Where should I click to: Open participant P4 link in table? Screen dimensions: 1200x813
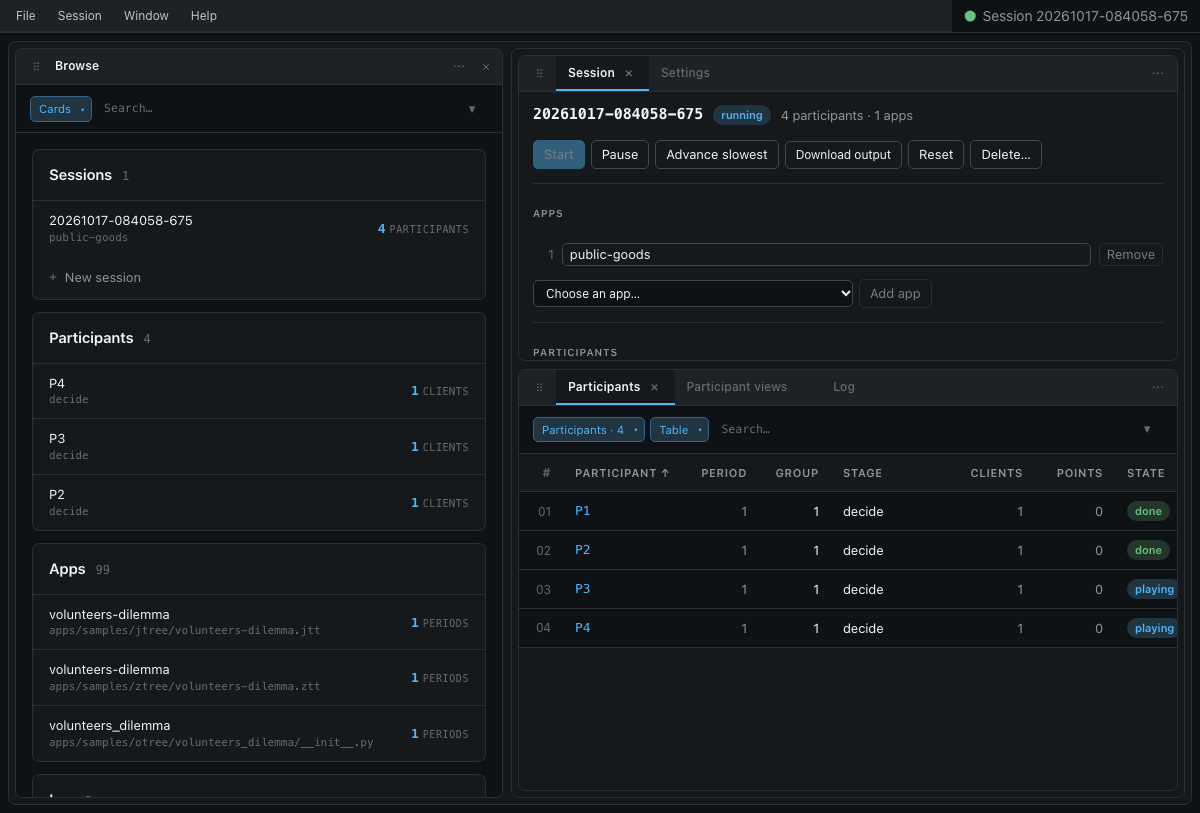click(x=583, y=628)
